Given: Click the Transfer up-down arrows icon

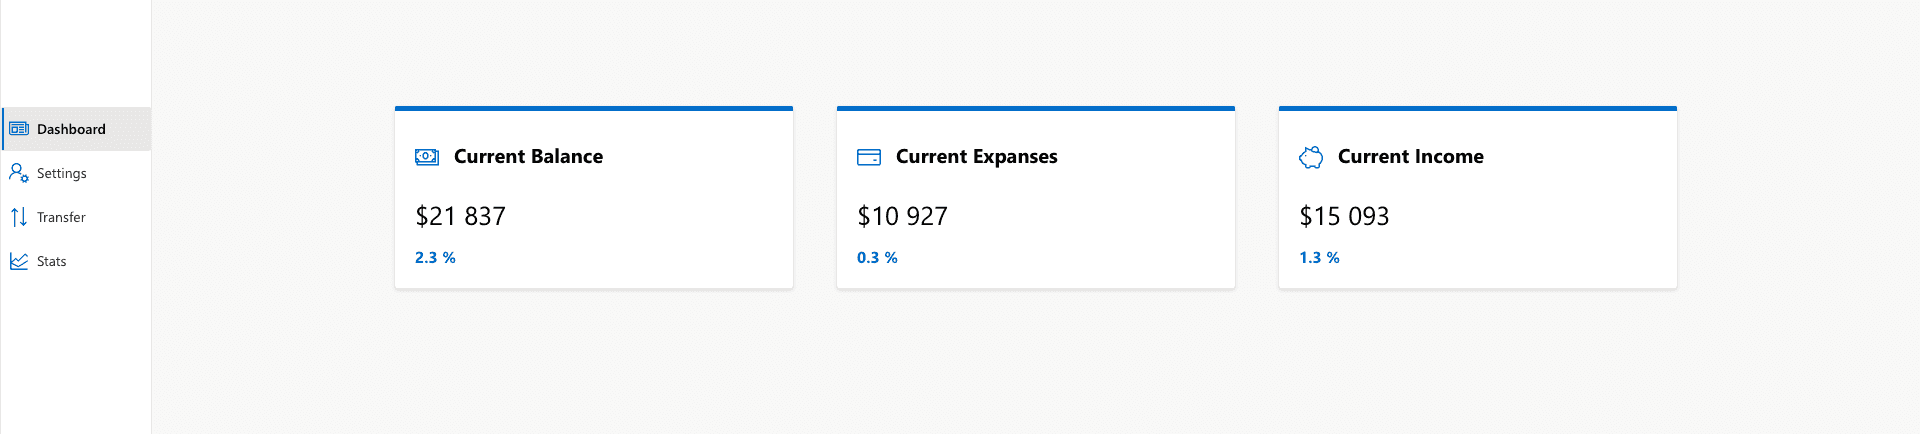Looking at the screenshot, I should tap(19, 217).
